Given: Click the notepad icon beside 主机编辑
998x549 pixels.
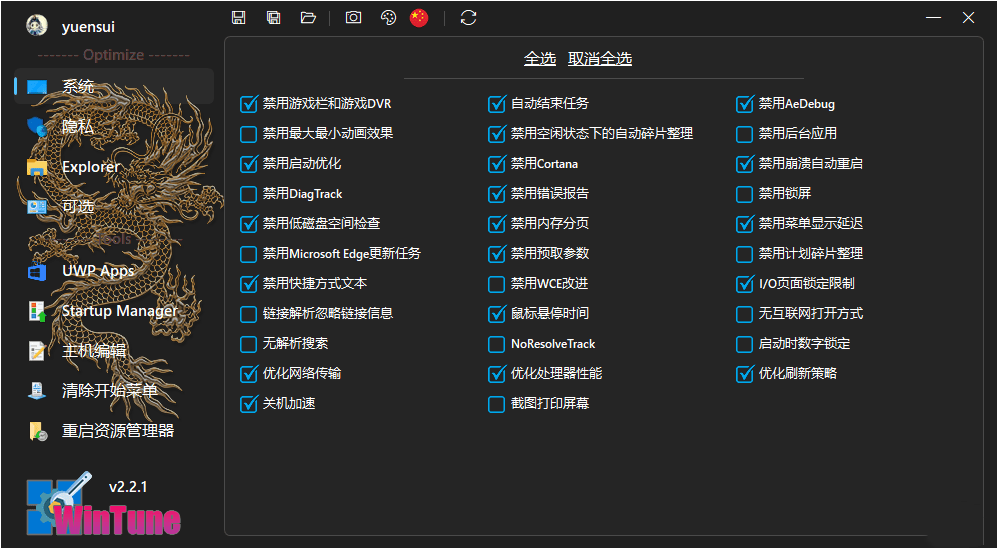Looking at the screenshot, I should click(37, 351).
